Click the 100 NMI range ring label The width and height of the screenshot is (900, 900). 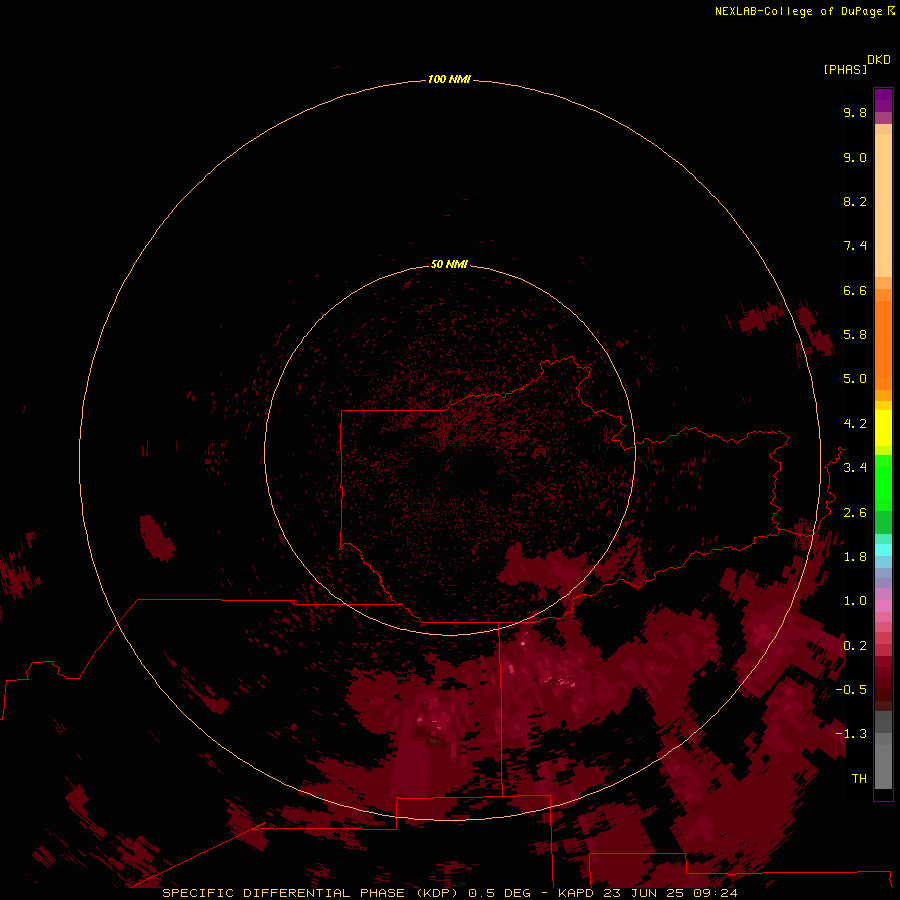(449, 79)
